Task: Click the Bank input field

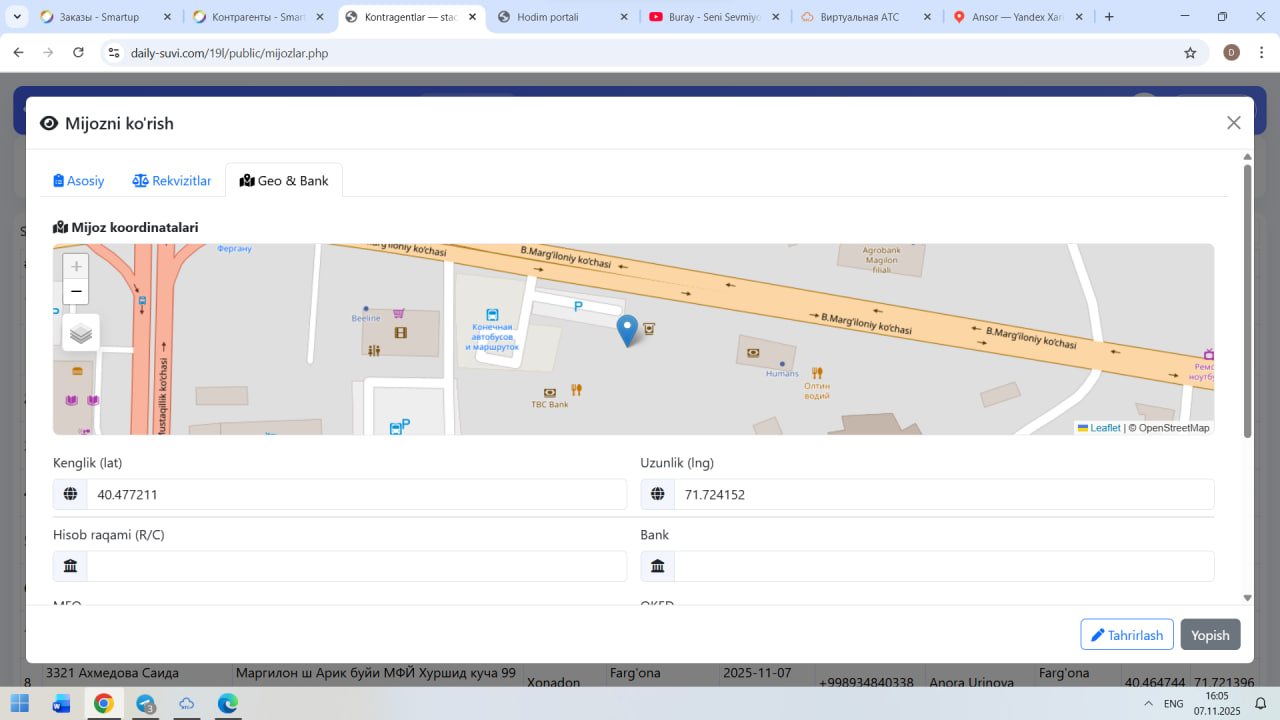Action: [x=944, y=566]
